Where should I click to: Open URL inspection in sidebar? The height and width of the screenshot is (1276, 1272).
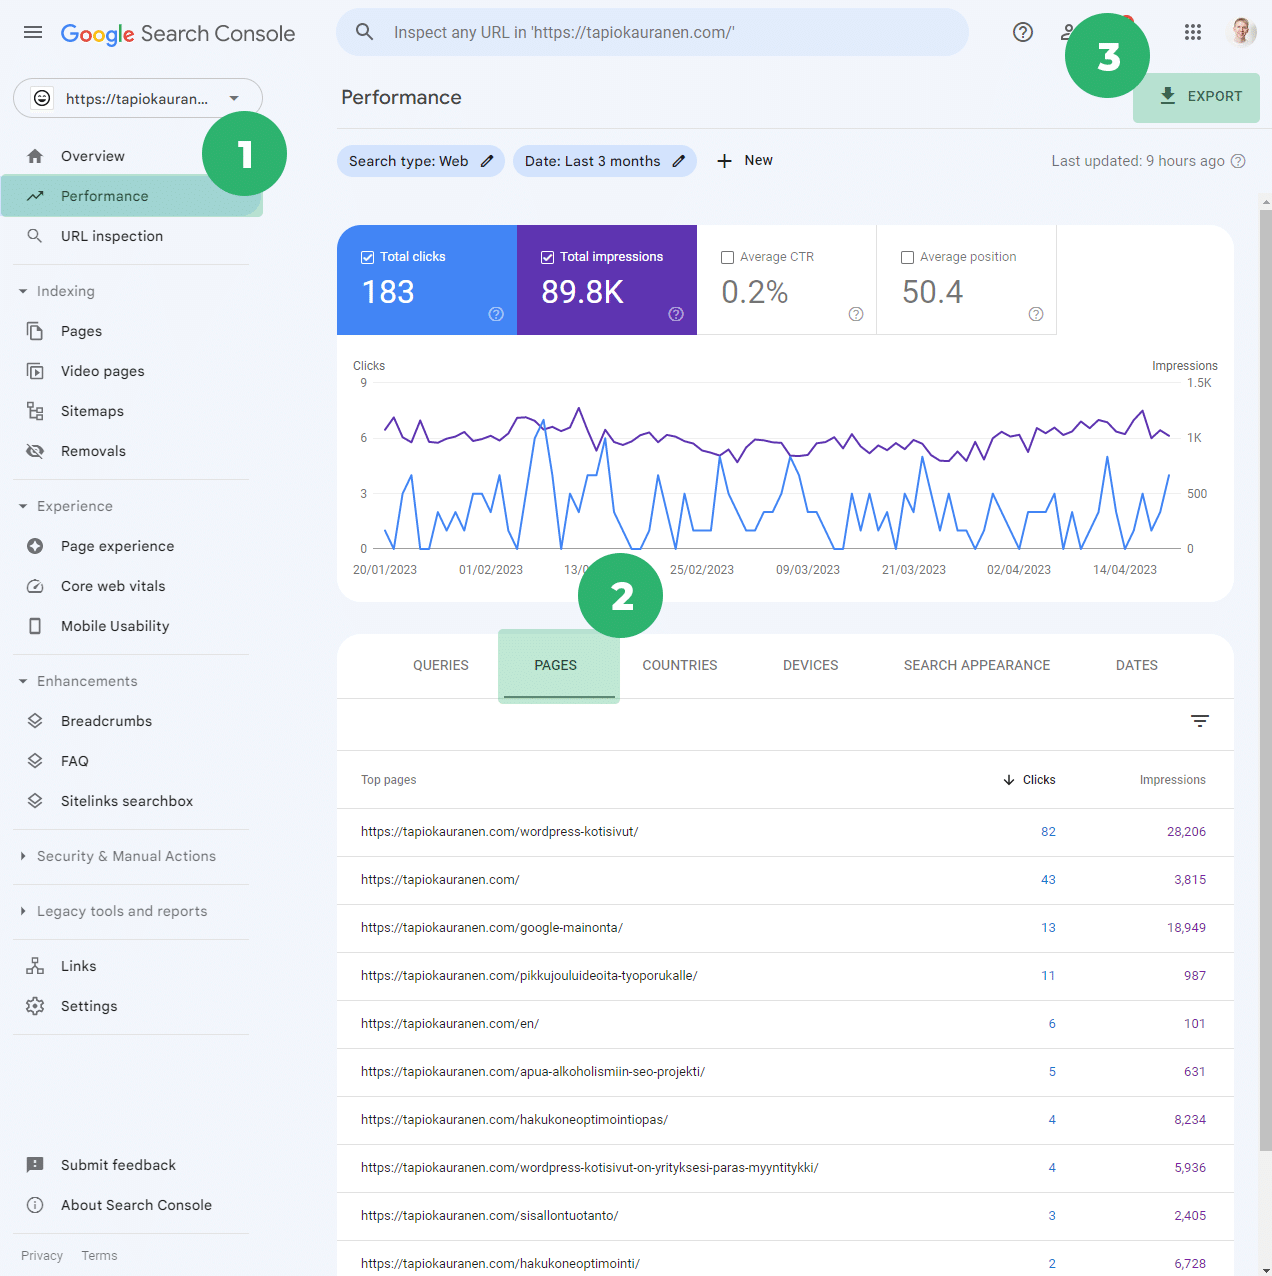coord(132,236)
